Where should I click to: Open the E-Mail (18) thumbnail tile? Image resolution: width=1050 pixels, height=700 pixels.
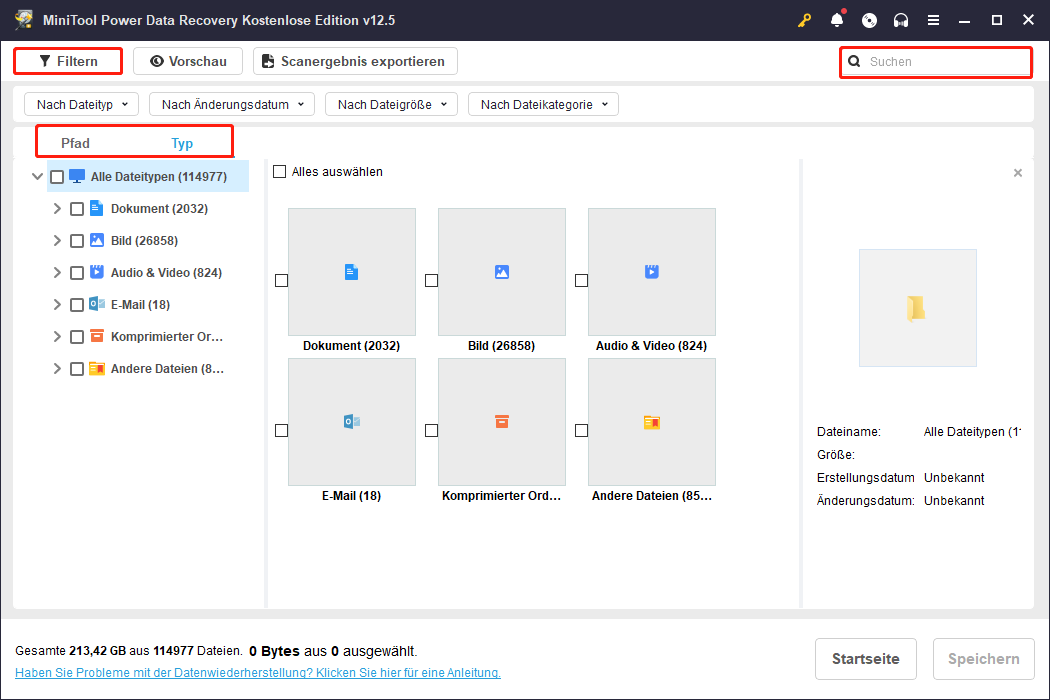pyautogui.click(x=352, y=422)
